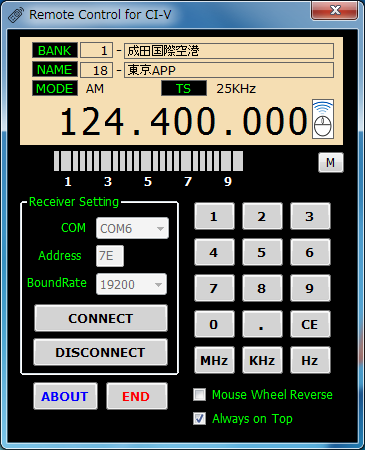Screen dimensions: 365x450
Task: Click the remote control title bar icon
Action: (16, 15)
